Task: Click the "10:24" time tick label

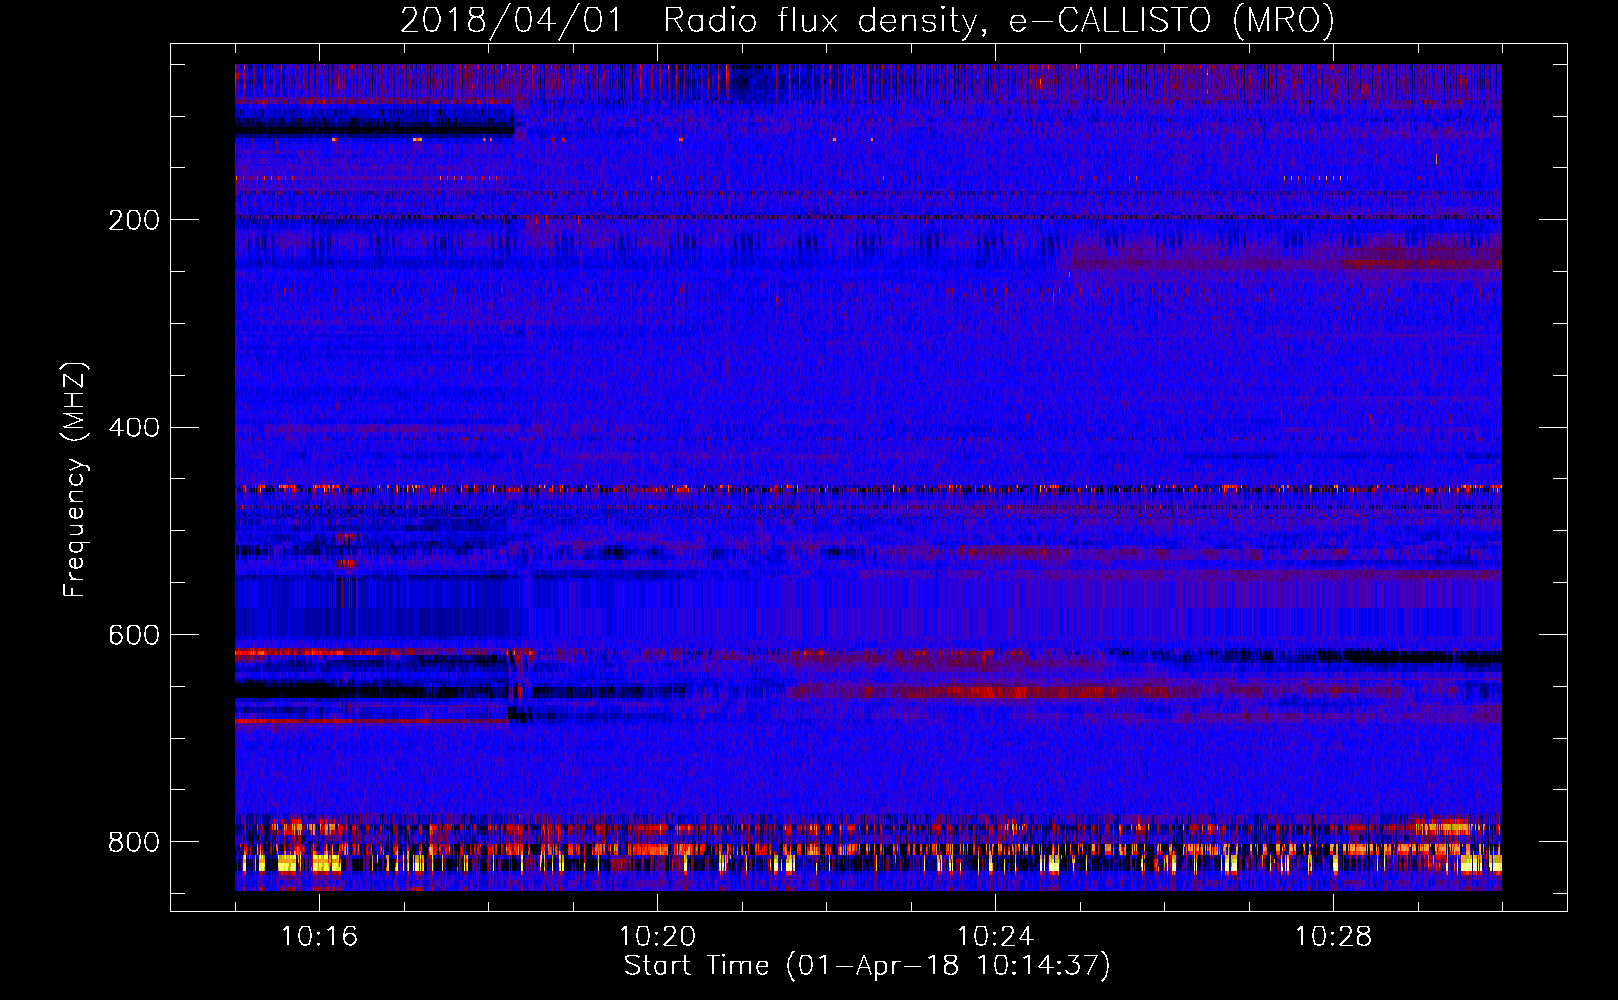Action: coord(995,936)
